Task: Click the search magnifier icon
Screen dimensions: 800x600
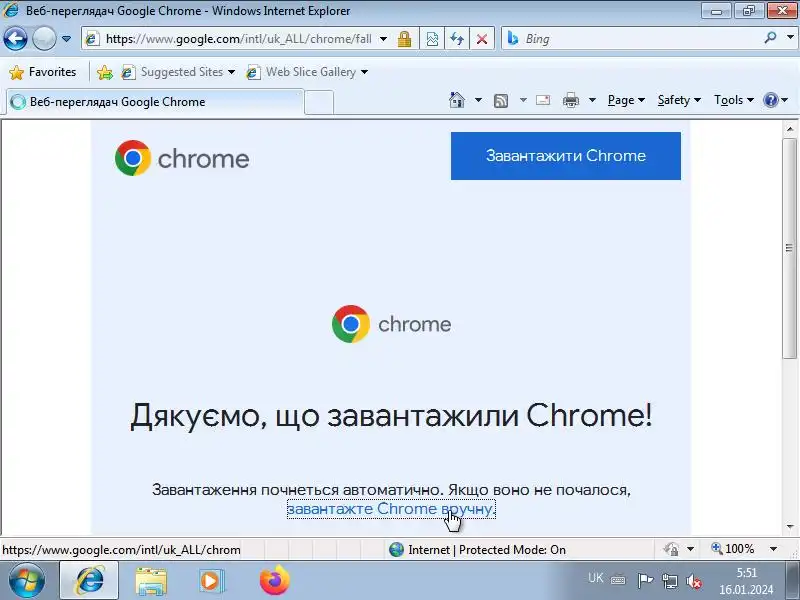Action: pos(771,38)
